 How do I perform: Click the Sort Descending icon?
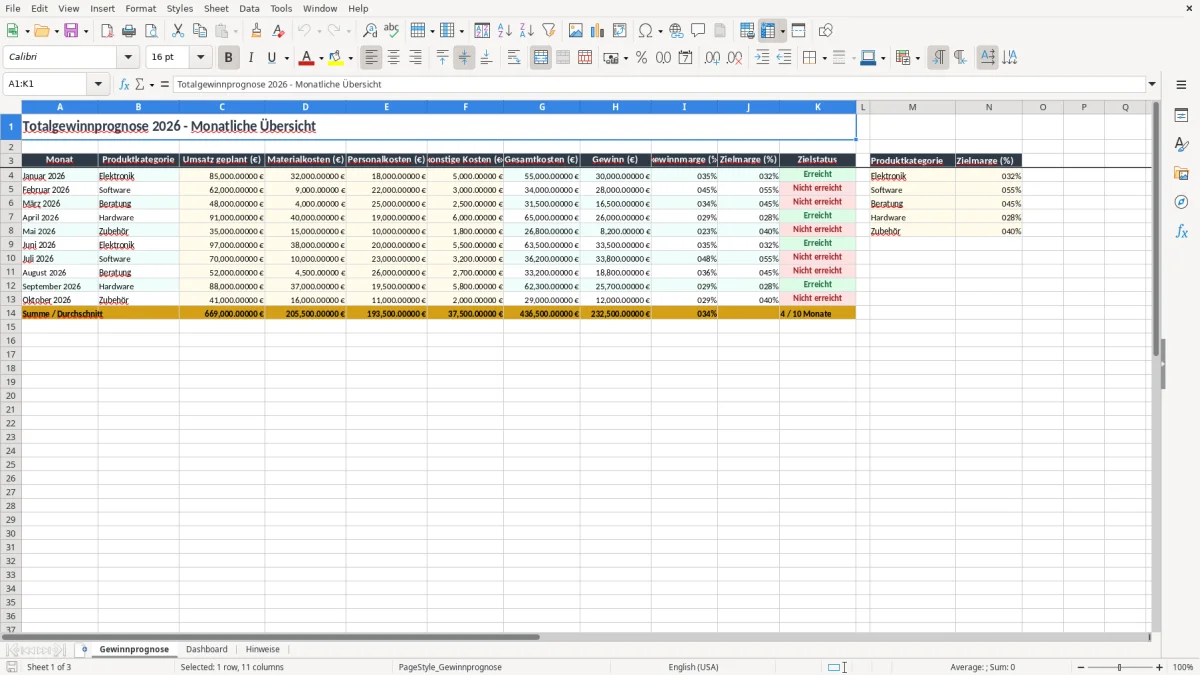[x=527, y=31]
